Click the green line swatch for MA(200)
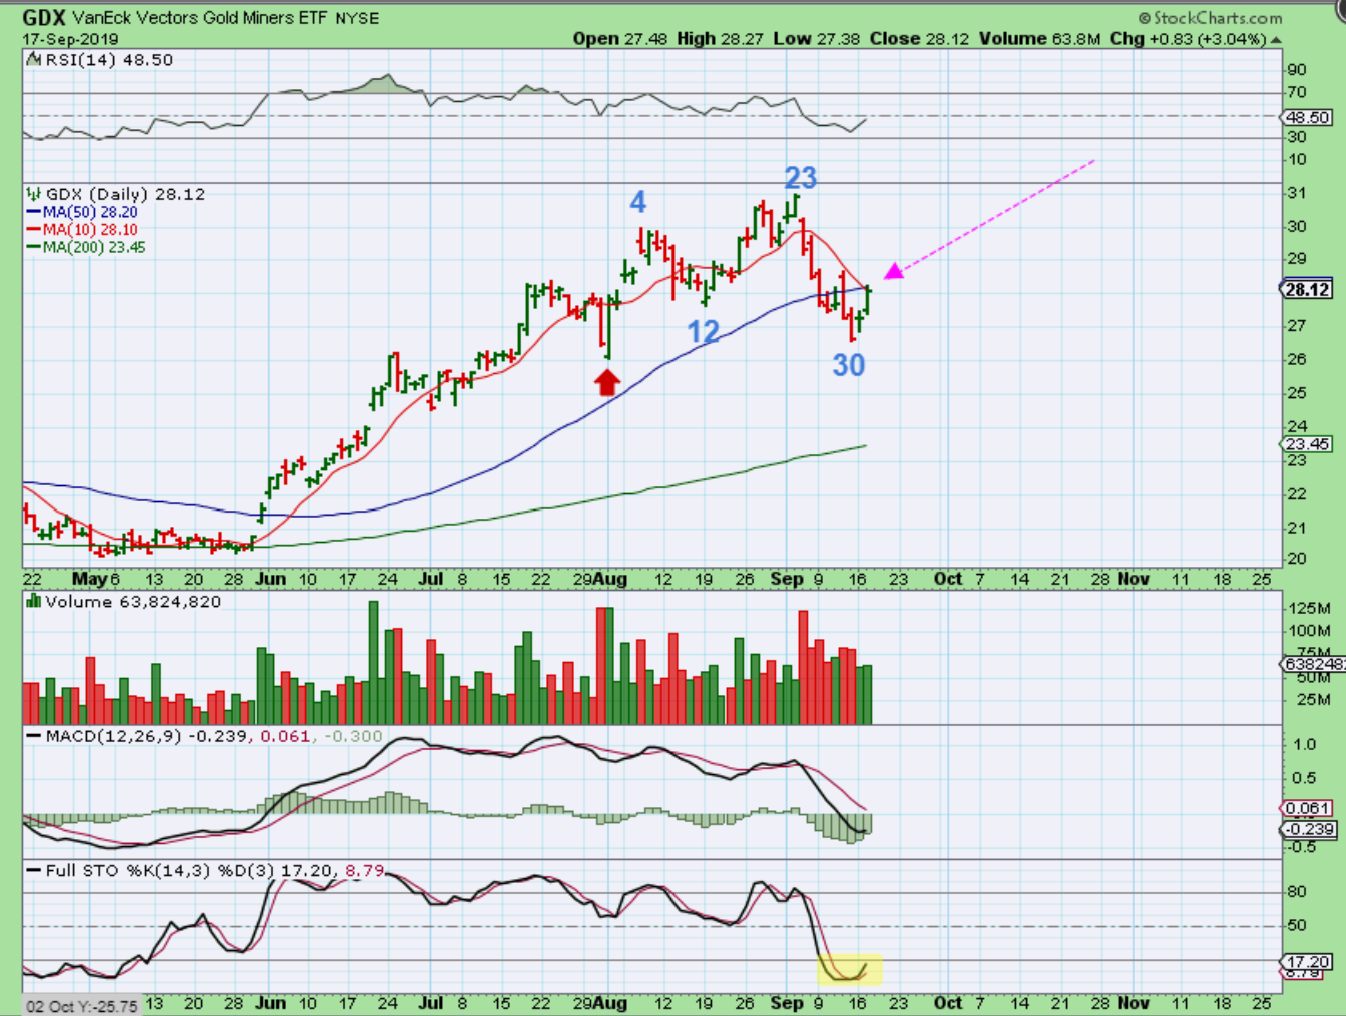Image resolution: width=1346 pixels, height=1016 pixels. [33, 248]
